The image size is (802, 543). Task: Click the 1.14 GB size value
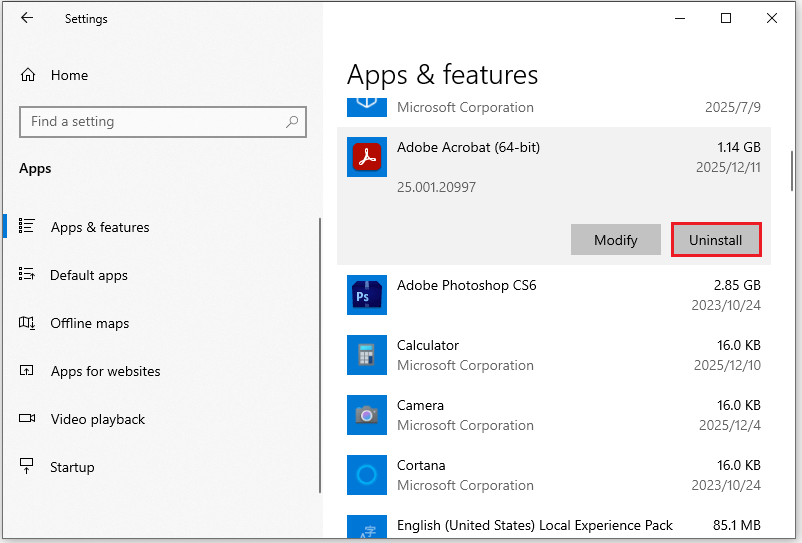[739, 147]
